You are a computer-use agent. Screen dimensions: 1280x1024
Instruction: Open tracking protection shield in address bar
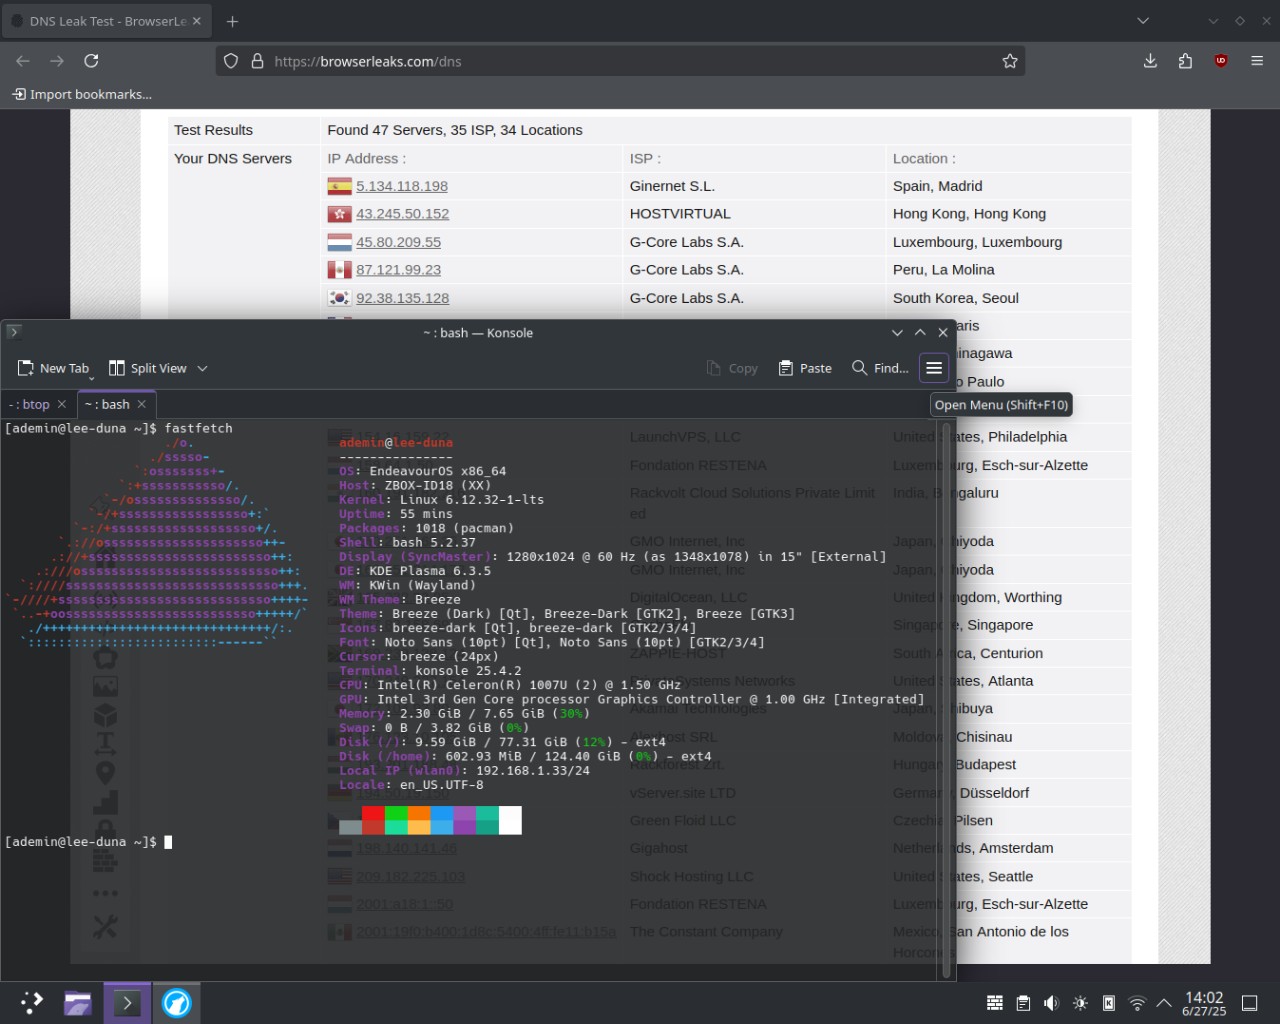point(231,61)
